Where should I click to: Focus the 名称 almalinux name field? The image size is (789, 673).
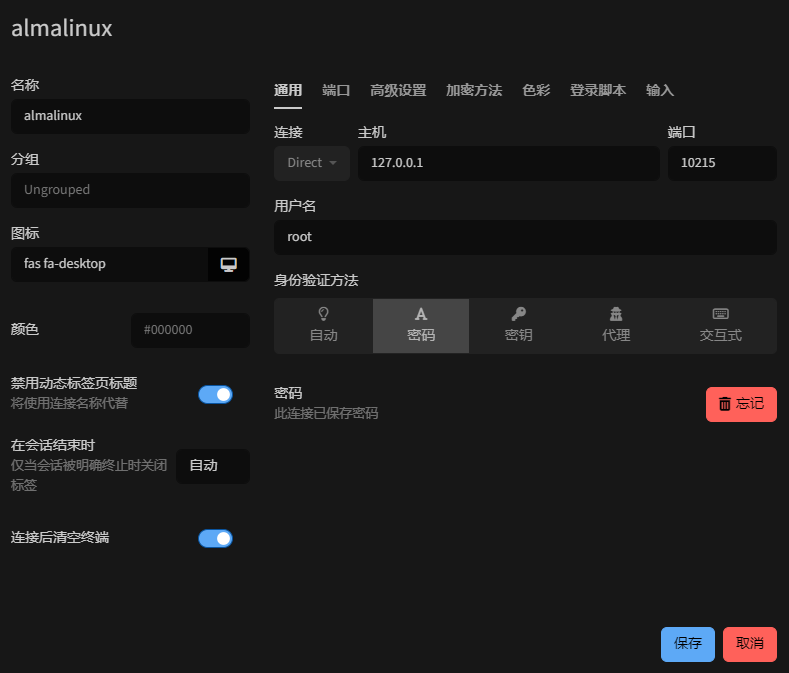pos(130,116)
